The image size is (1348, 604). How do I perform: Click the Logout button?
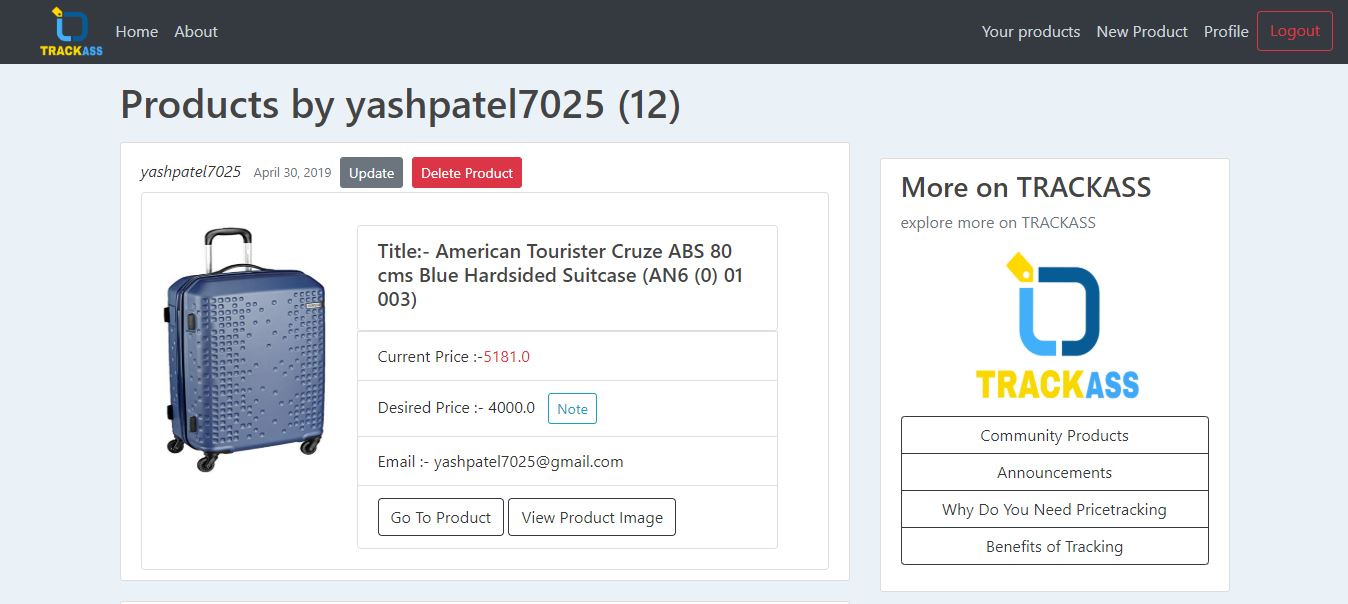(1295, 31)
